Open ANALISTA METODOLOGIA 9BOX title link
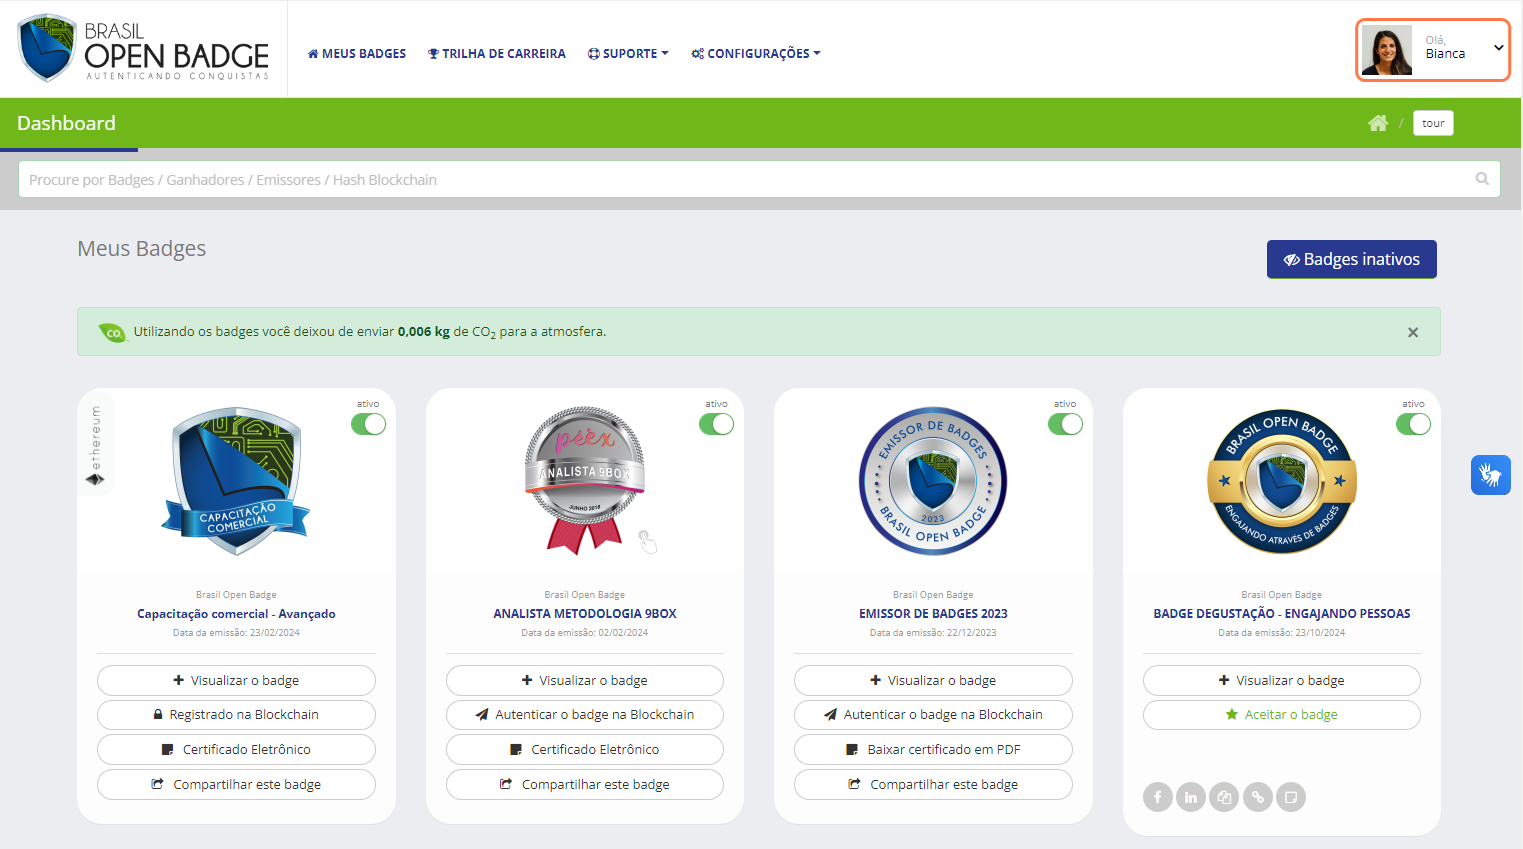The image size is (1523, 849). click(x=585, y=614)
